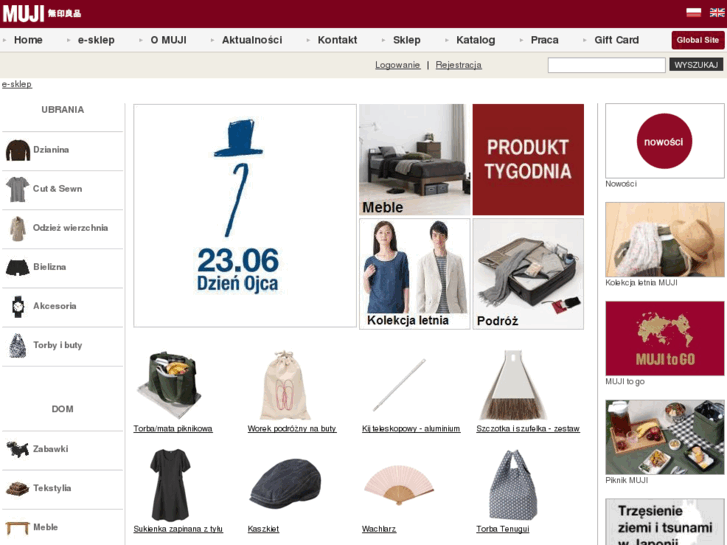Open the Akcesoria watch icon
Image resolution: width=727 pixels, height=545 pixels.
tap(18, 307)
